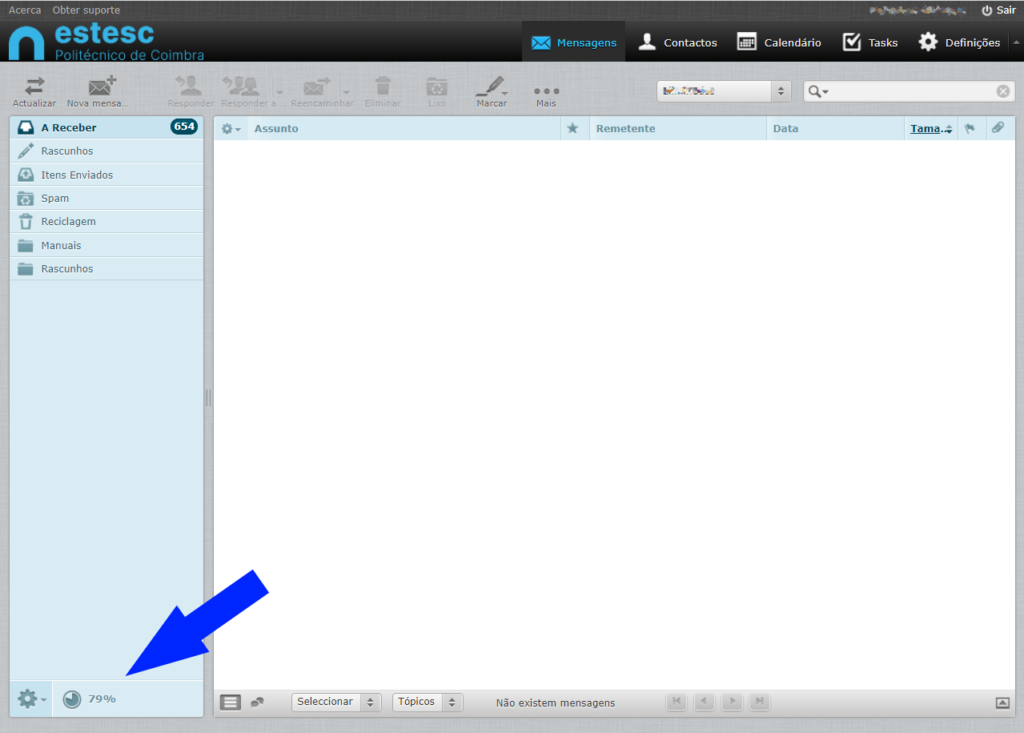Click the attachment paperclip column header
1024x733 pixels.
[998, 128]
